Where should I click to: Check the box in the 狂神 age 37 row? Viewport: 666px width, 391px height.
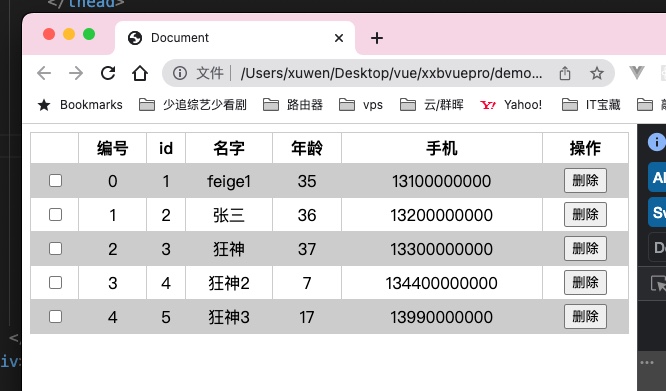pos(55,248)
